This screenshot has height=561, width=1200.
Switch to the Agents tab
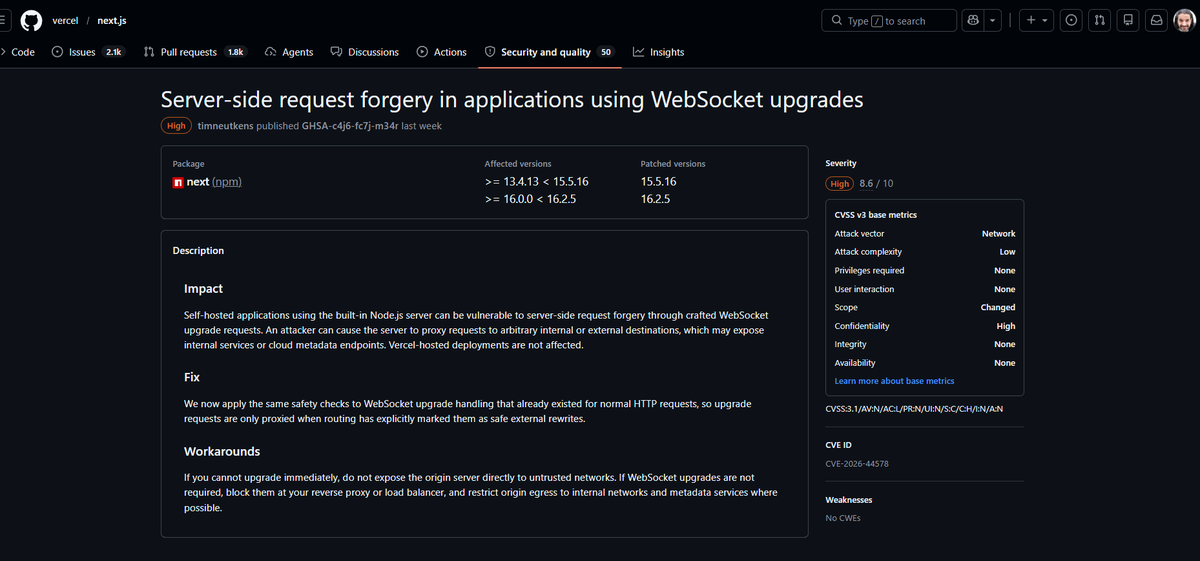point(289,52)
